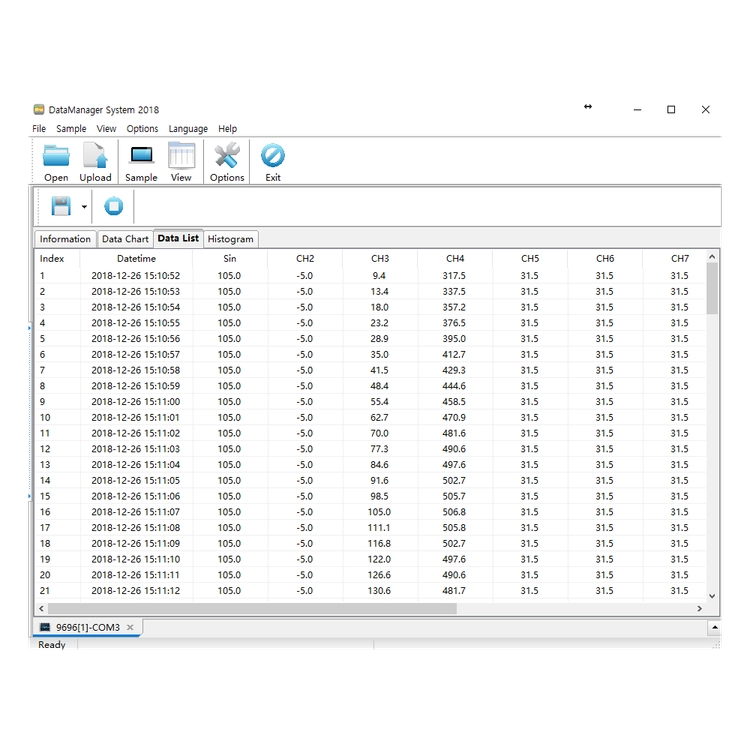Click CH3 value 130.6

pyautogui.click(x=379, y=591)
